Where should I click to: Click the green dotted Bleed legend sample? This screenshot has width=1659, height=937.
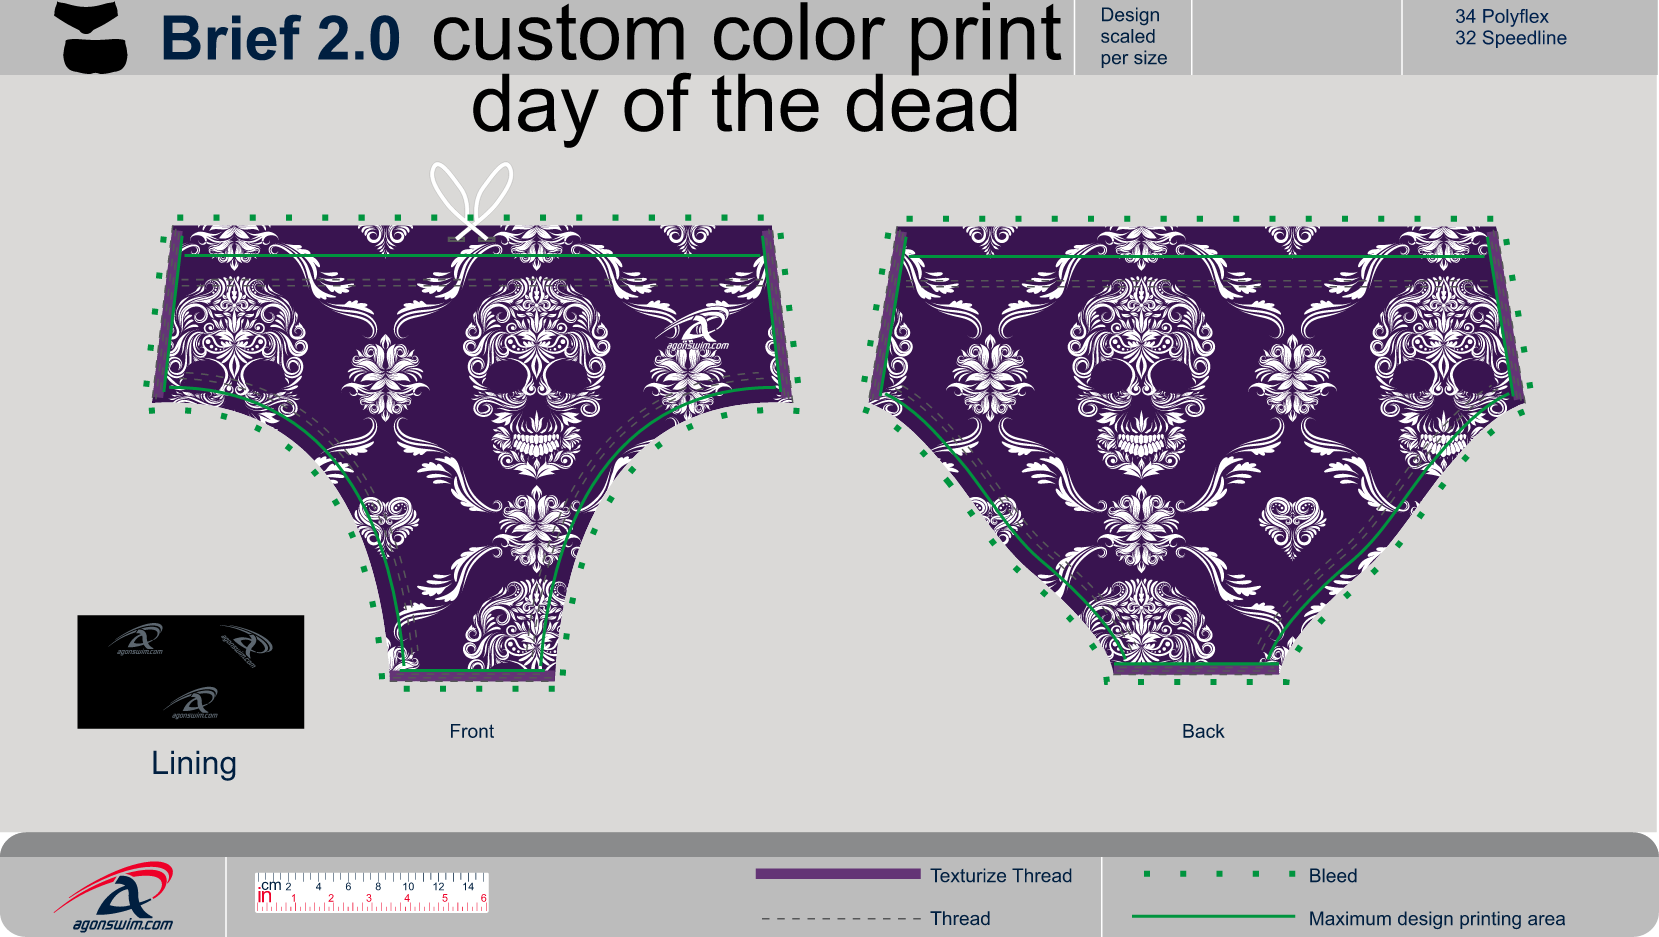(x=1219, y=875)
